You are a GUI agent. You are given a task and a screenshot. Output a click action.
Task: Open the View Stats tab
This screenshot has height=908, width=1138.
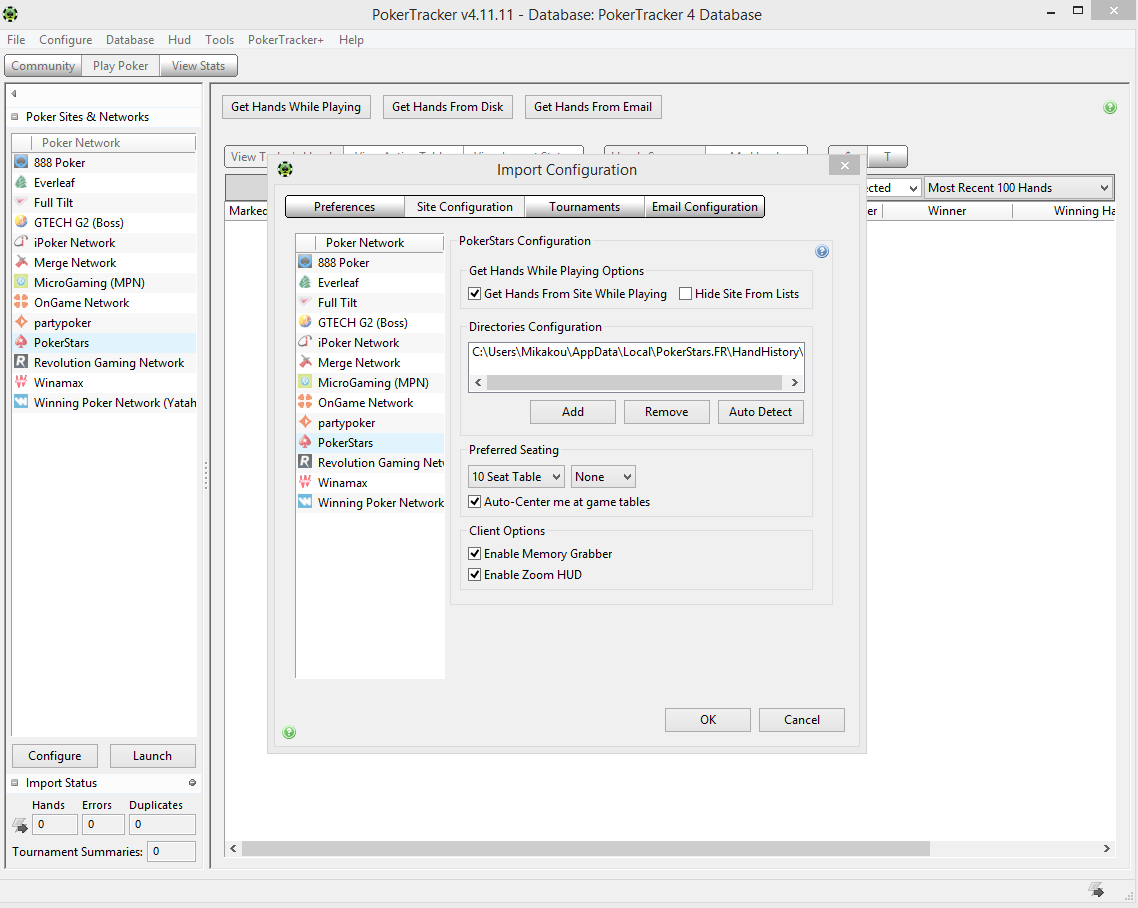[x=198, y=66]
